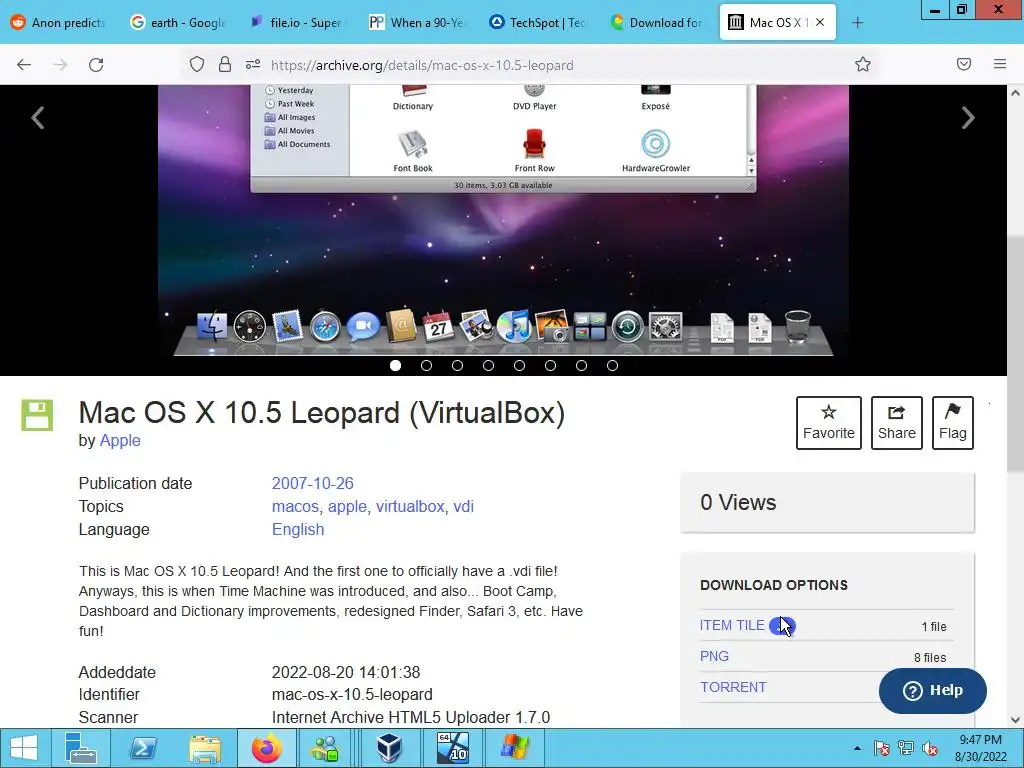Switch to the earth - Google tab
The image size is (1024, 768).
178,22
